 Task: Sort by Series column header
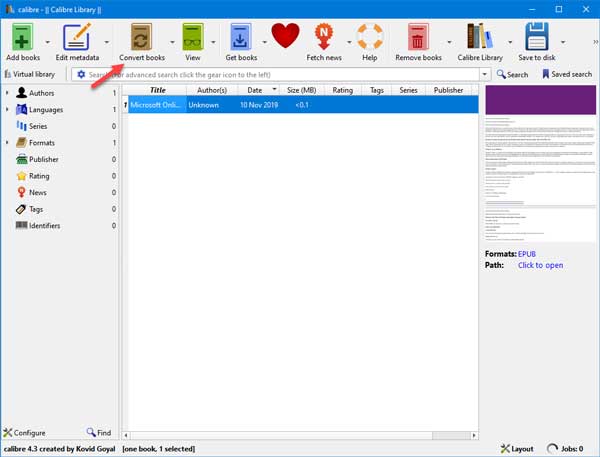[408, 90]
